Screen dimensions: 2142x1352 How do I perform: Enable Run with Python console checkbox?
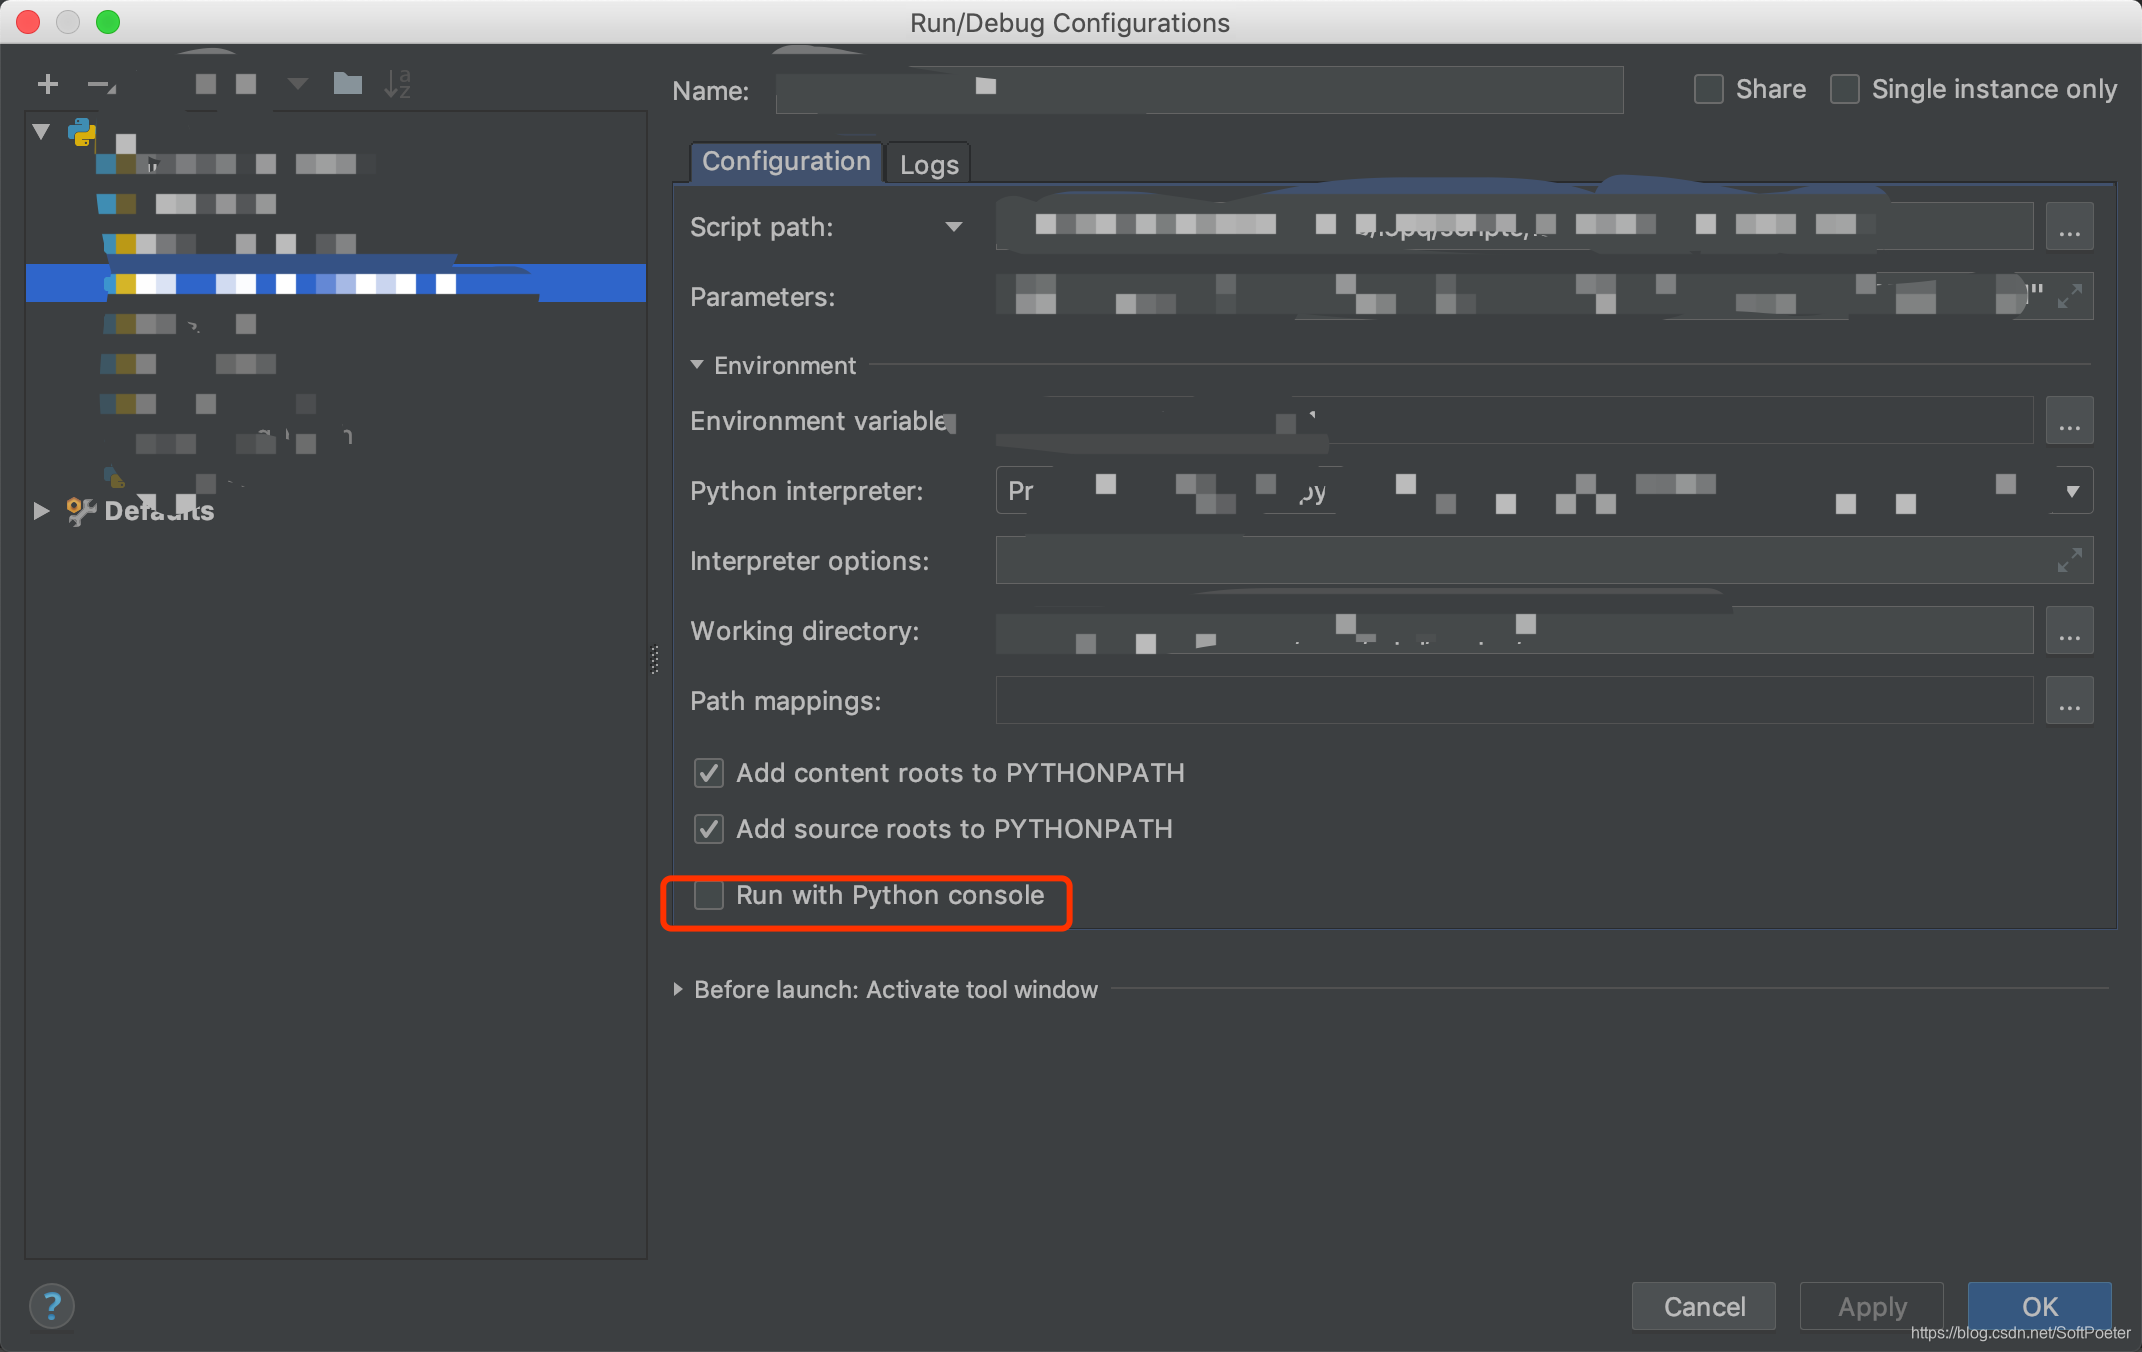709,895
